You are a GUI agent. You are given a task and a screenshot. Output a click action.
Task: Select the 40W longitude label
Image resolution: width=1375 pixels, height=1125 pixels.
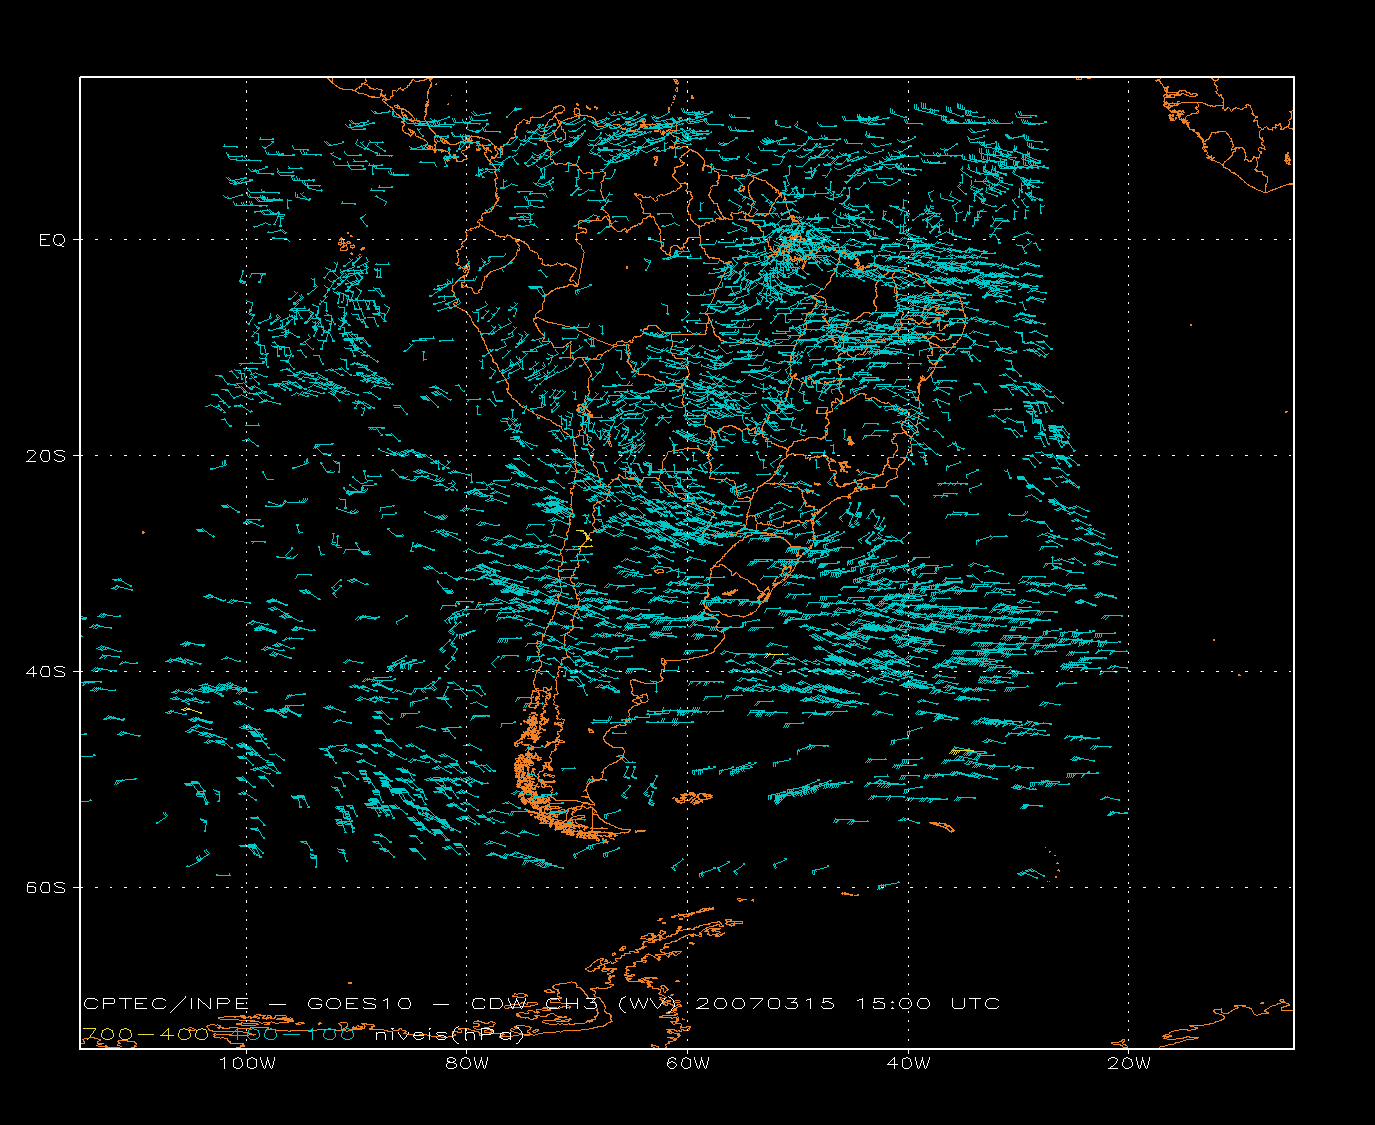[x=908, y=1063]
